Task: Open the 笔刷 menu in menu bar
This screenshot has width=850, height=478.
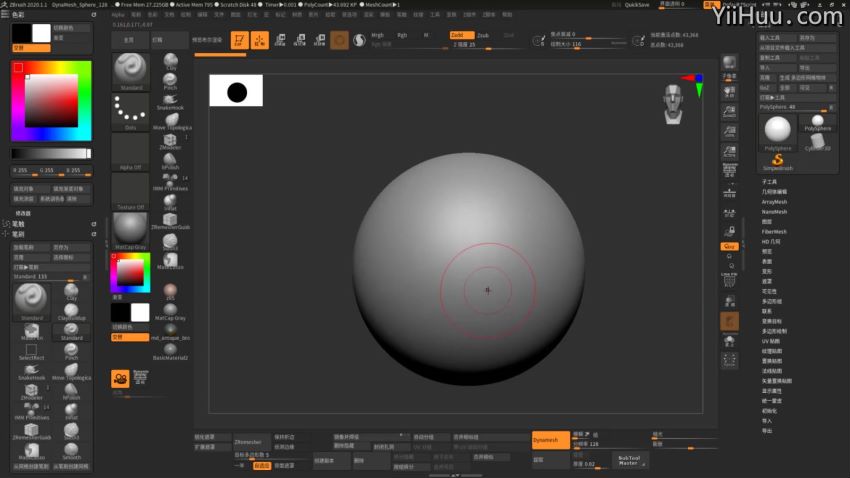Action: pyautogui.click(x=136, y=15)
